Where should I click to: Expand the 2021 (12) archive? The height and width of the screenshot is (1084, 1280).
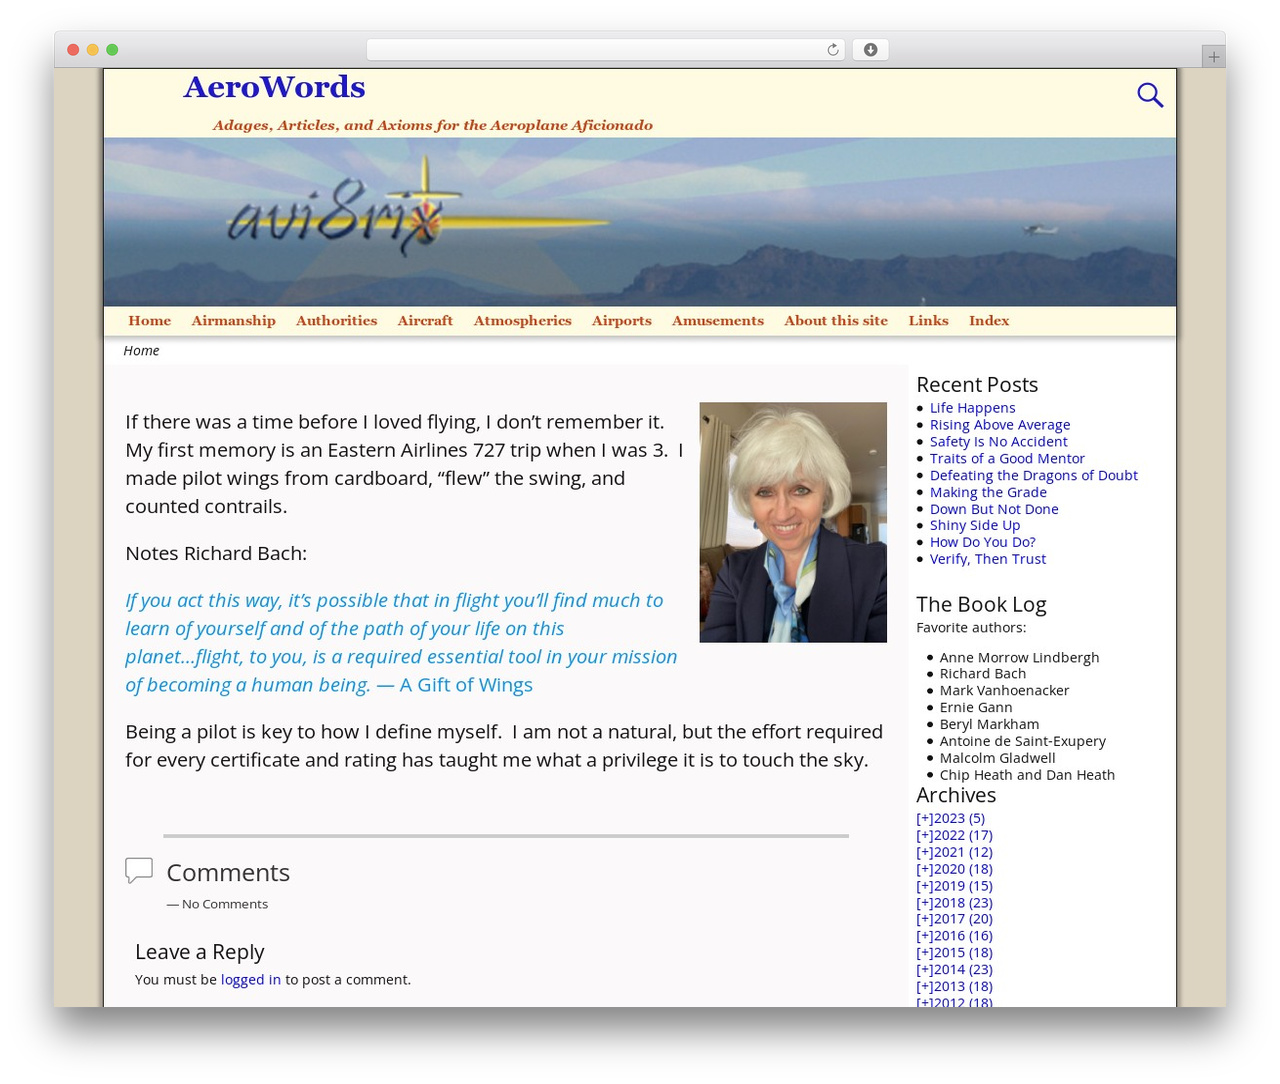(x=954, y=852)
